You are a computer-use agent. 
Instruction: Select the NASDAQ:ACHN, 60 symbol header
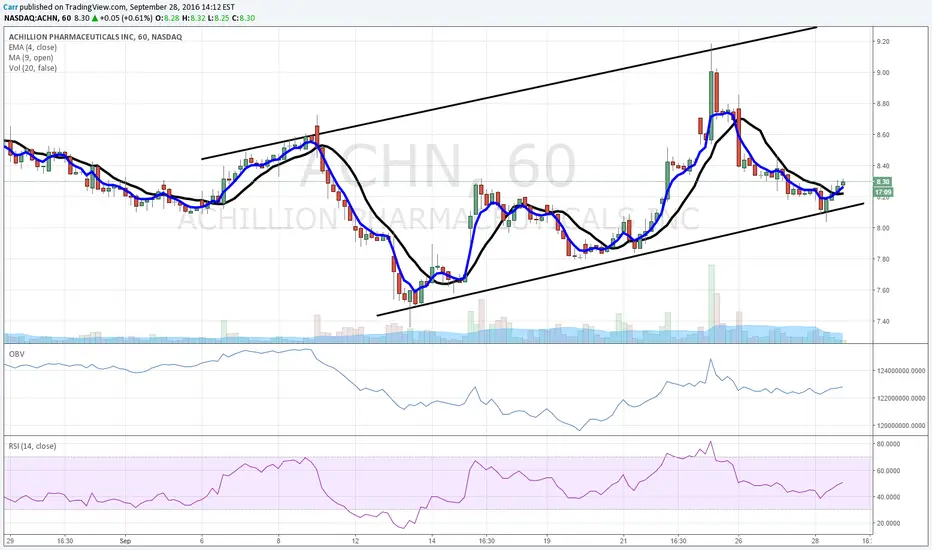37,18
